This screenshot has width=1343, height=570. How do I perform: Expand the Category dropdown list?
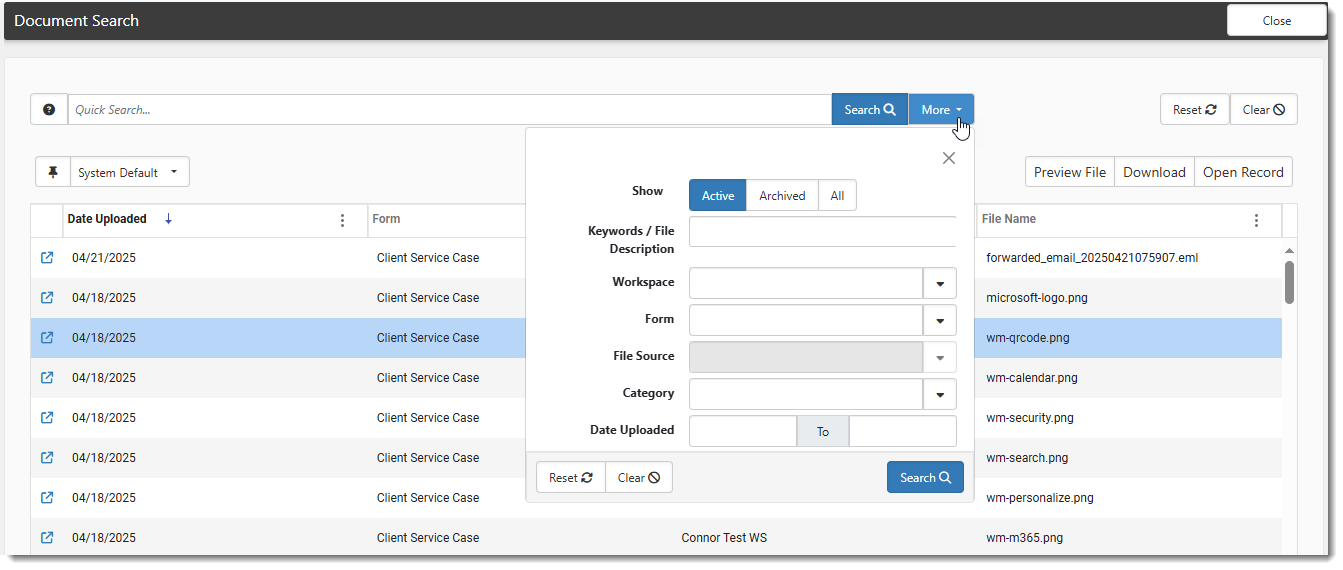pos(939,394)
